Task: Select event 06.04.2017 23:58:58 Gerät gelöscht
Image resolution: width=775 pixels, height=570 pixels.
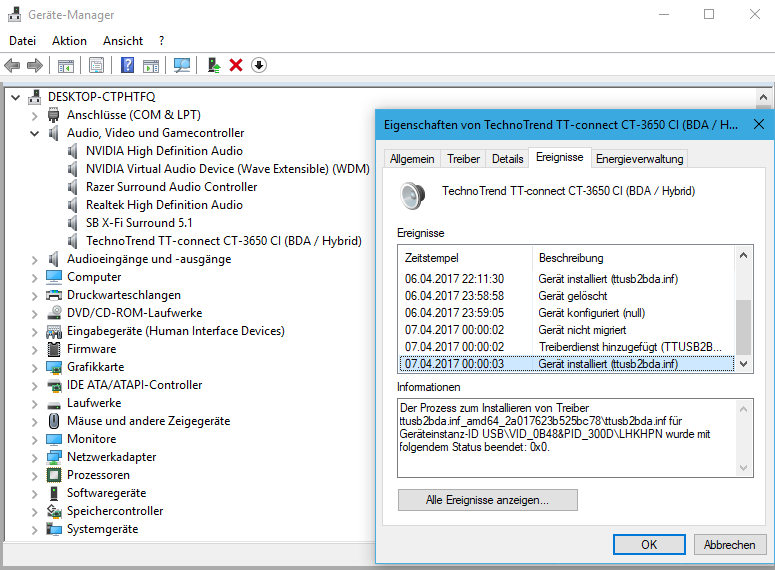Action: pos(566,296)
